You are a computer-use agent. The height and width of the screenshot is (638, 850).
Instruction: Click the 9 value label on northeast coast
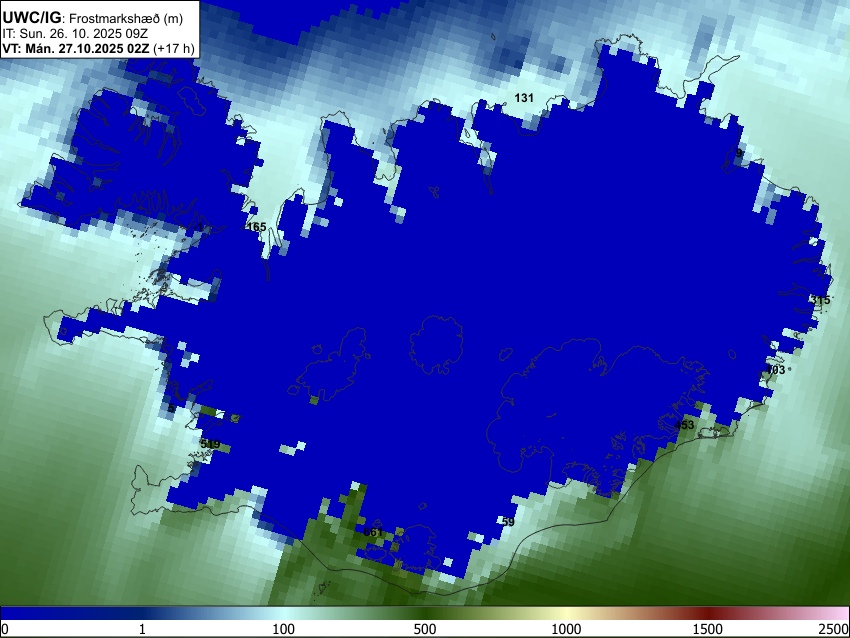(x=739, y=153)
